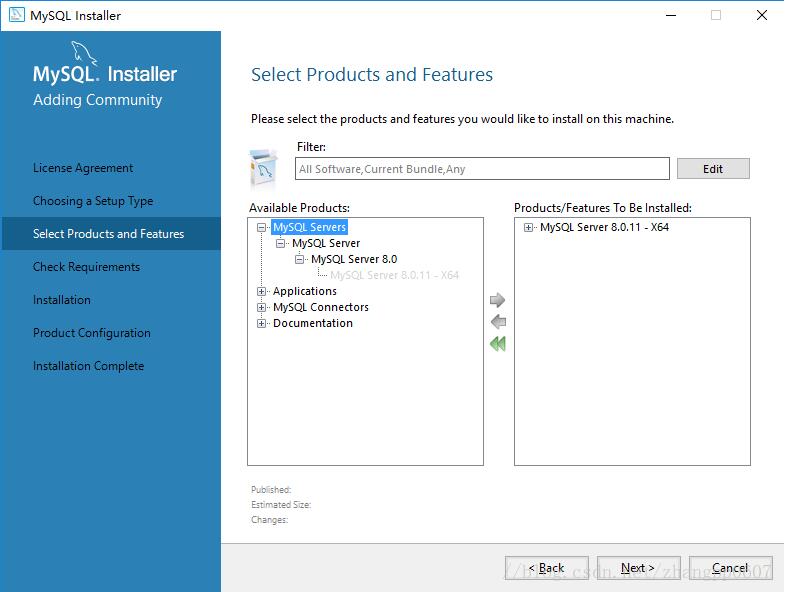785x592 pixels.
Task: Open the Check Requirements step
Action: (x=86, y=267)
